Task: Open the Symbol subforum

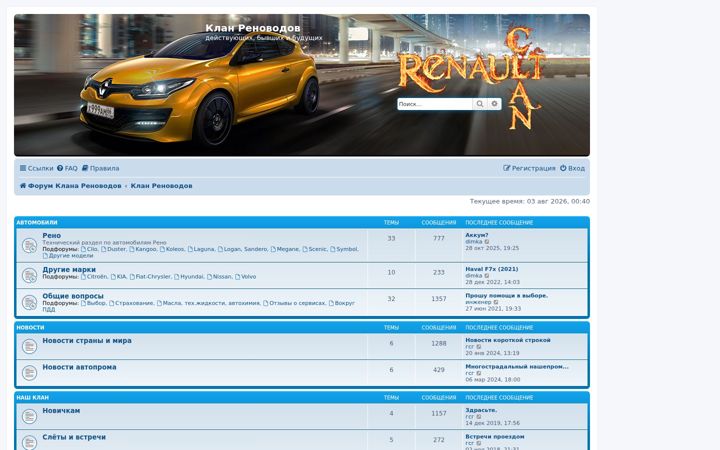Action: click(344, 249)
